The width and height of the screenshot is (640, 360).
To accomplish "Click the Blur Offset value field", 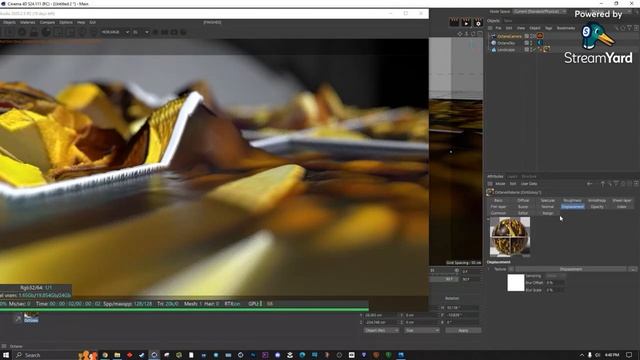I will 555,282.
